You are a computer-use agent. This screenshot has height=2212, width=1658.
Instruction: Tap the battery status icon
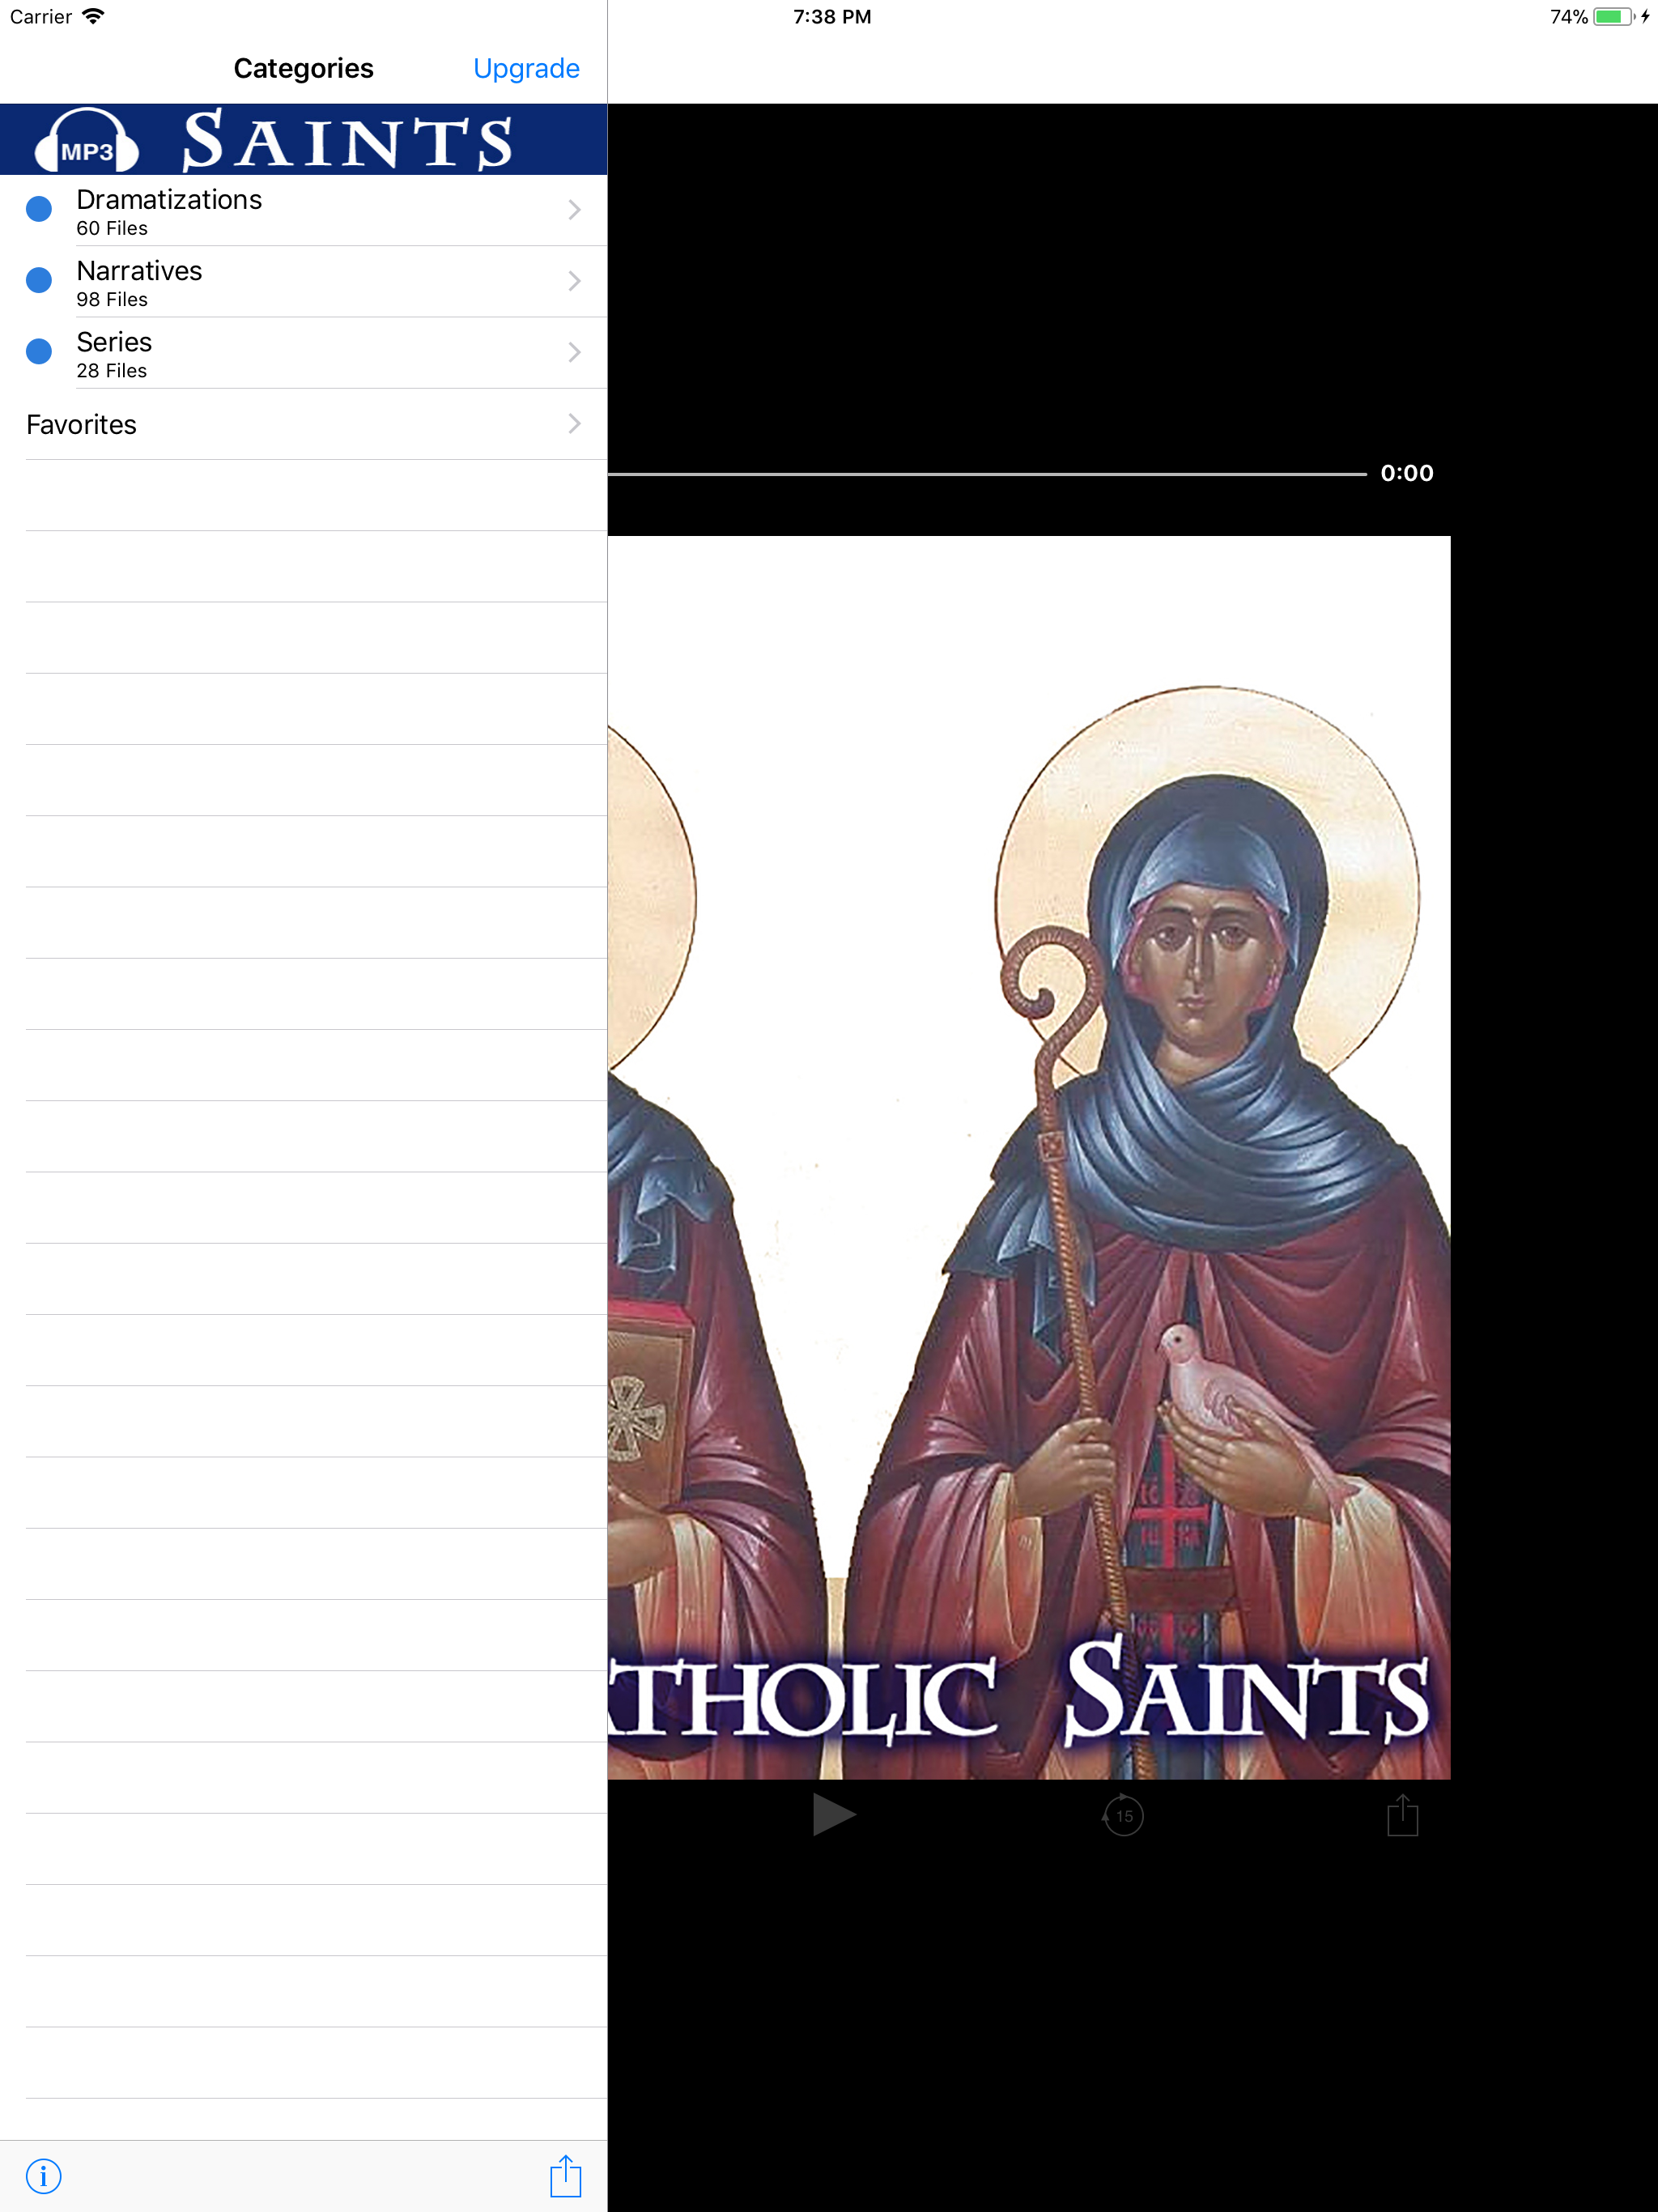point(1612,16)
